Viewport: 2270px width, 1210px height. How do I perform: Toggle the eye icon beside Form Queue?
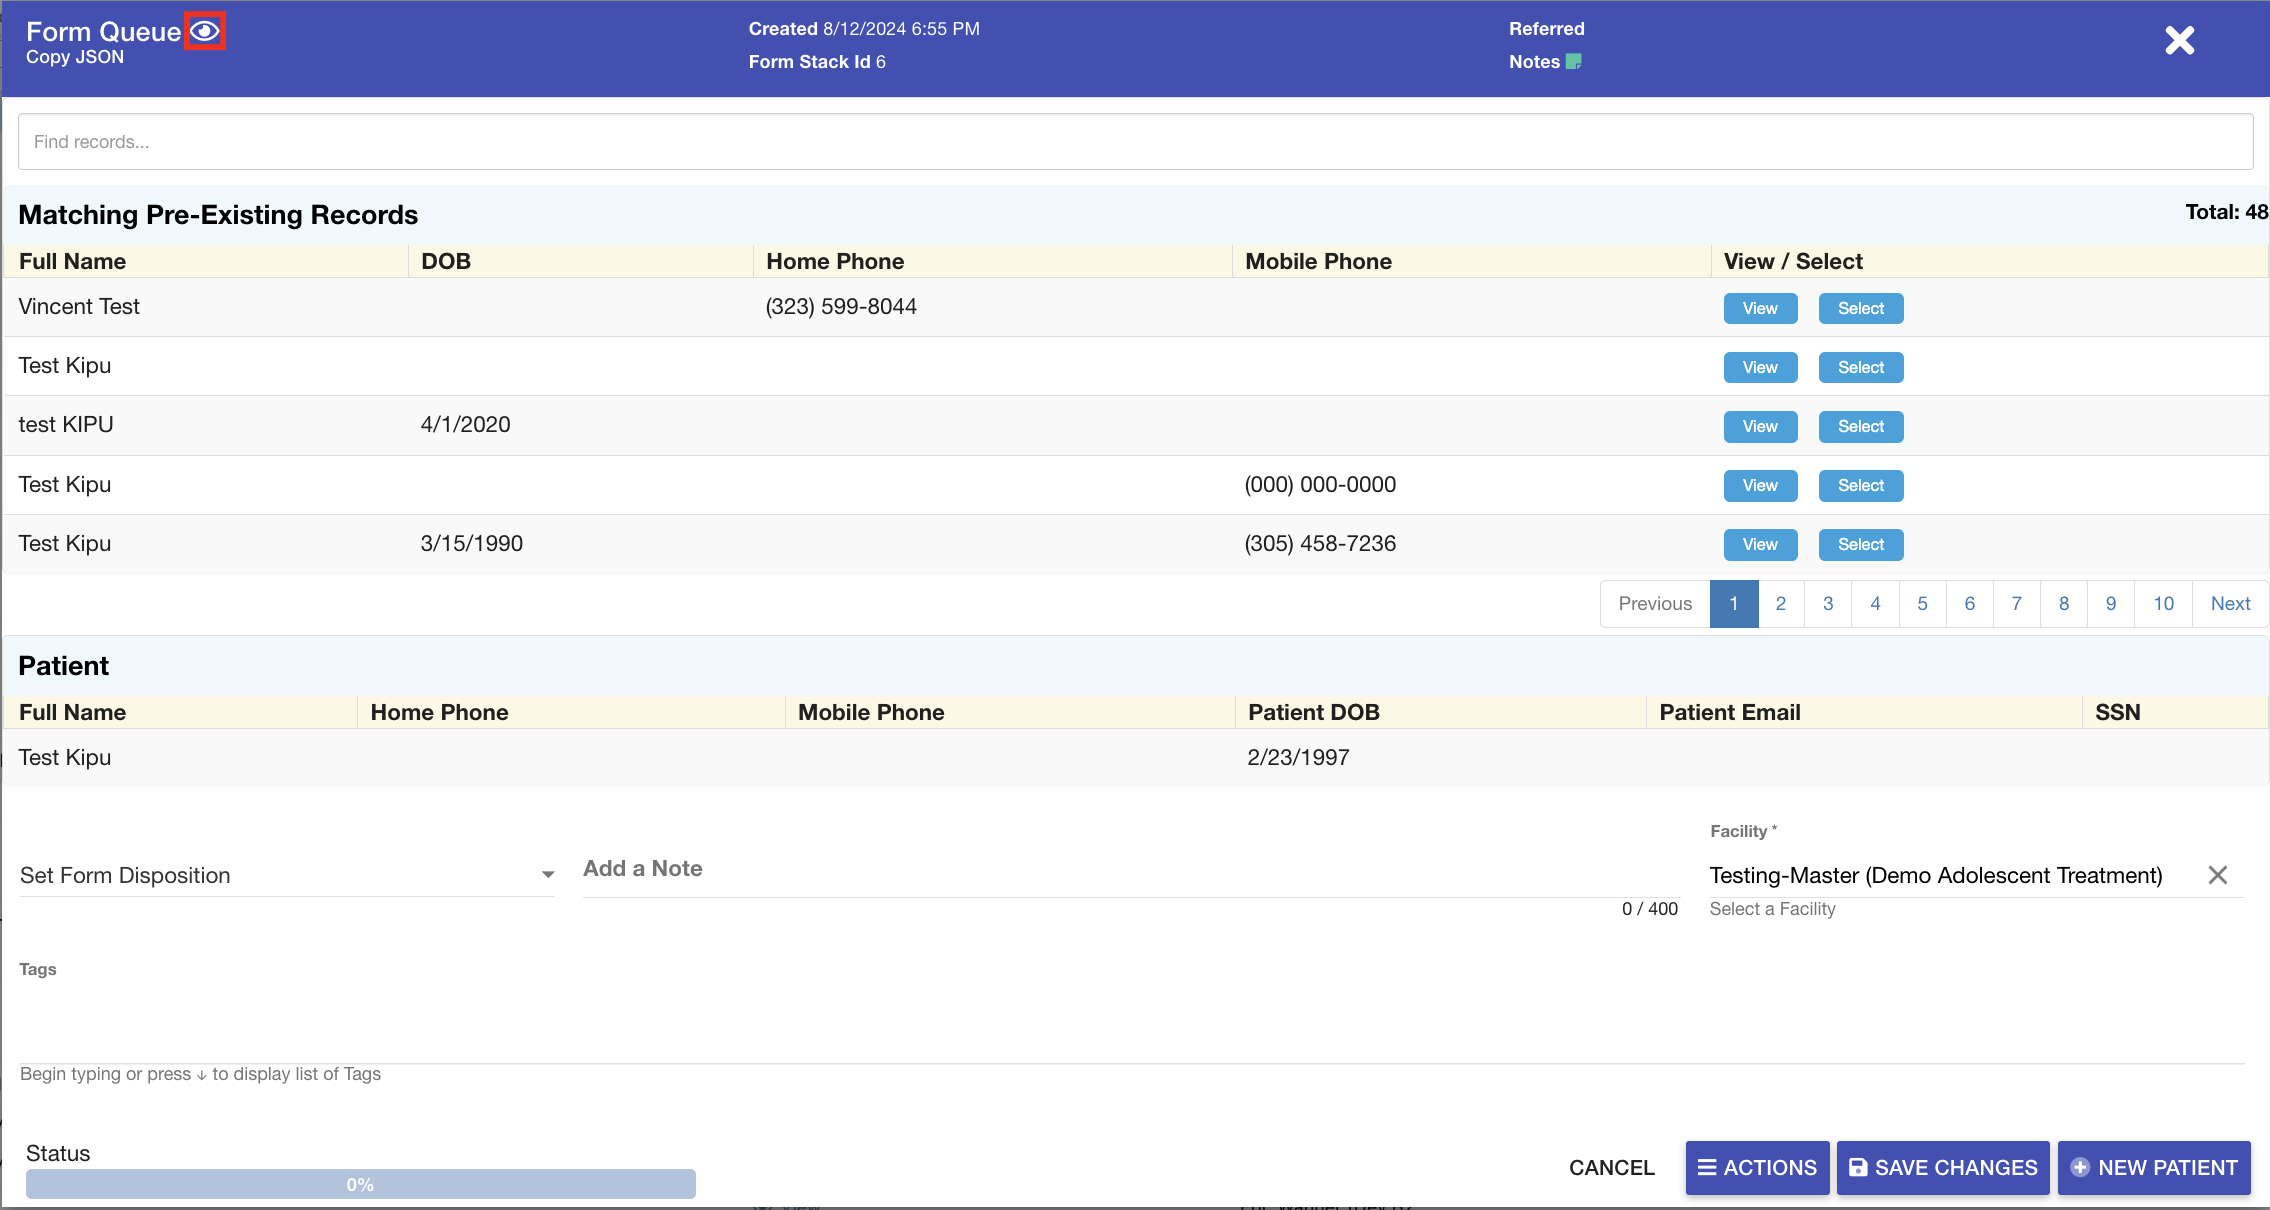click(x=205, y=31)
